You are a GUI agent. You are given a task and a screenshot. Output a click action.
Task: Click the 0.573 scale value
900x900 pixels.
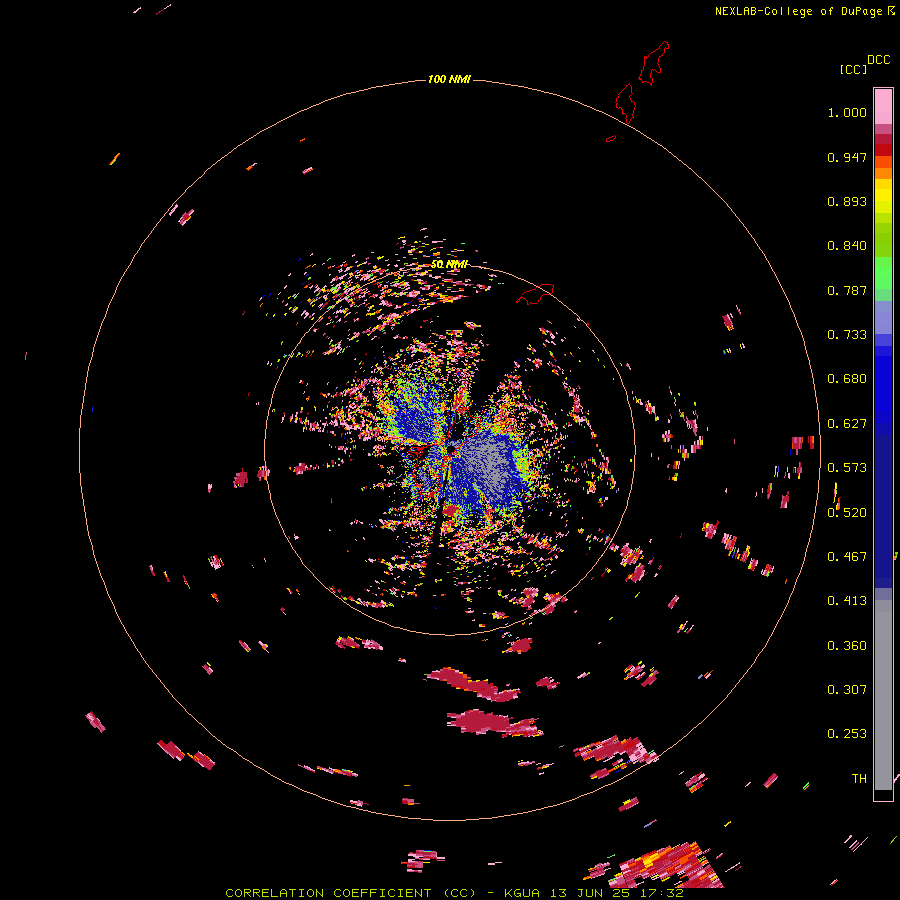coord(847,468)
